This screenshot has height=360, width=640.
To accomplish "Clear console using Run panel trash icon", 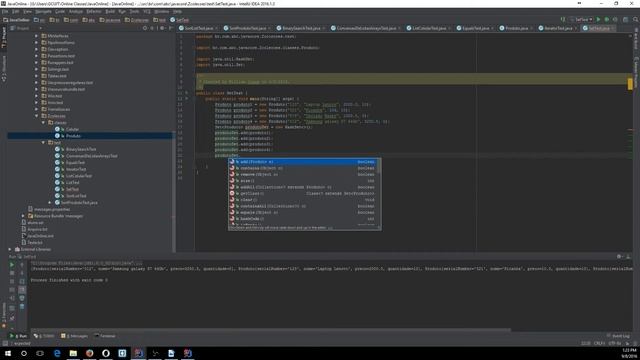I will [x=22, y=307].
